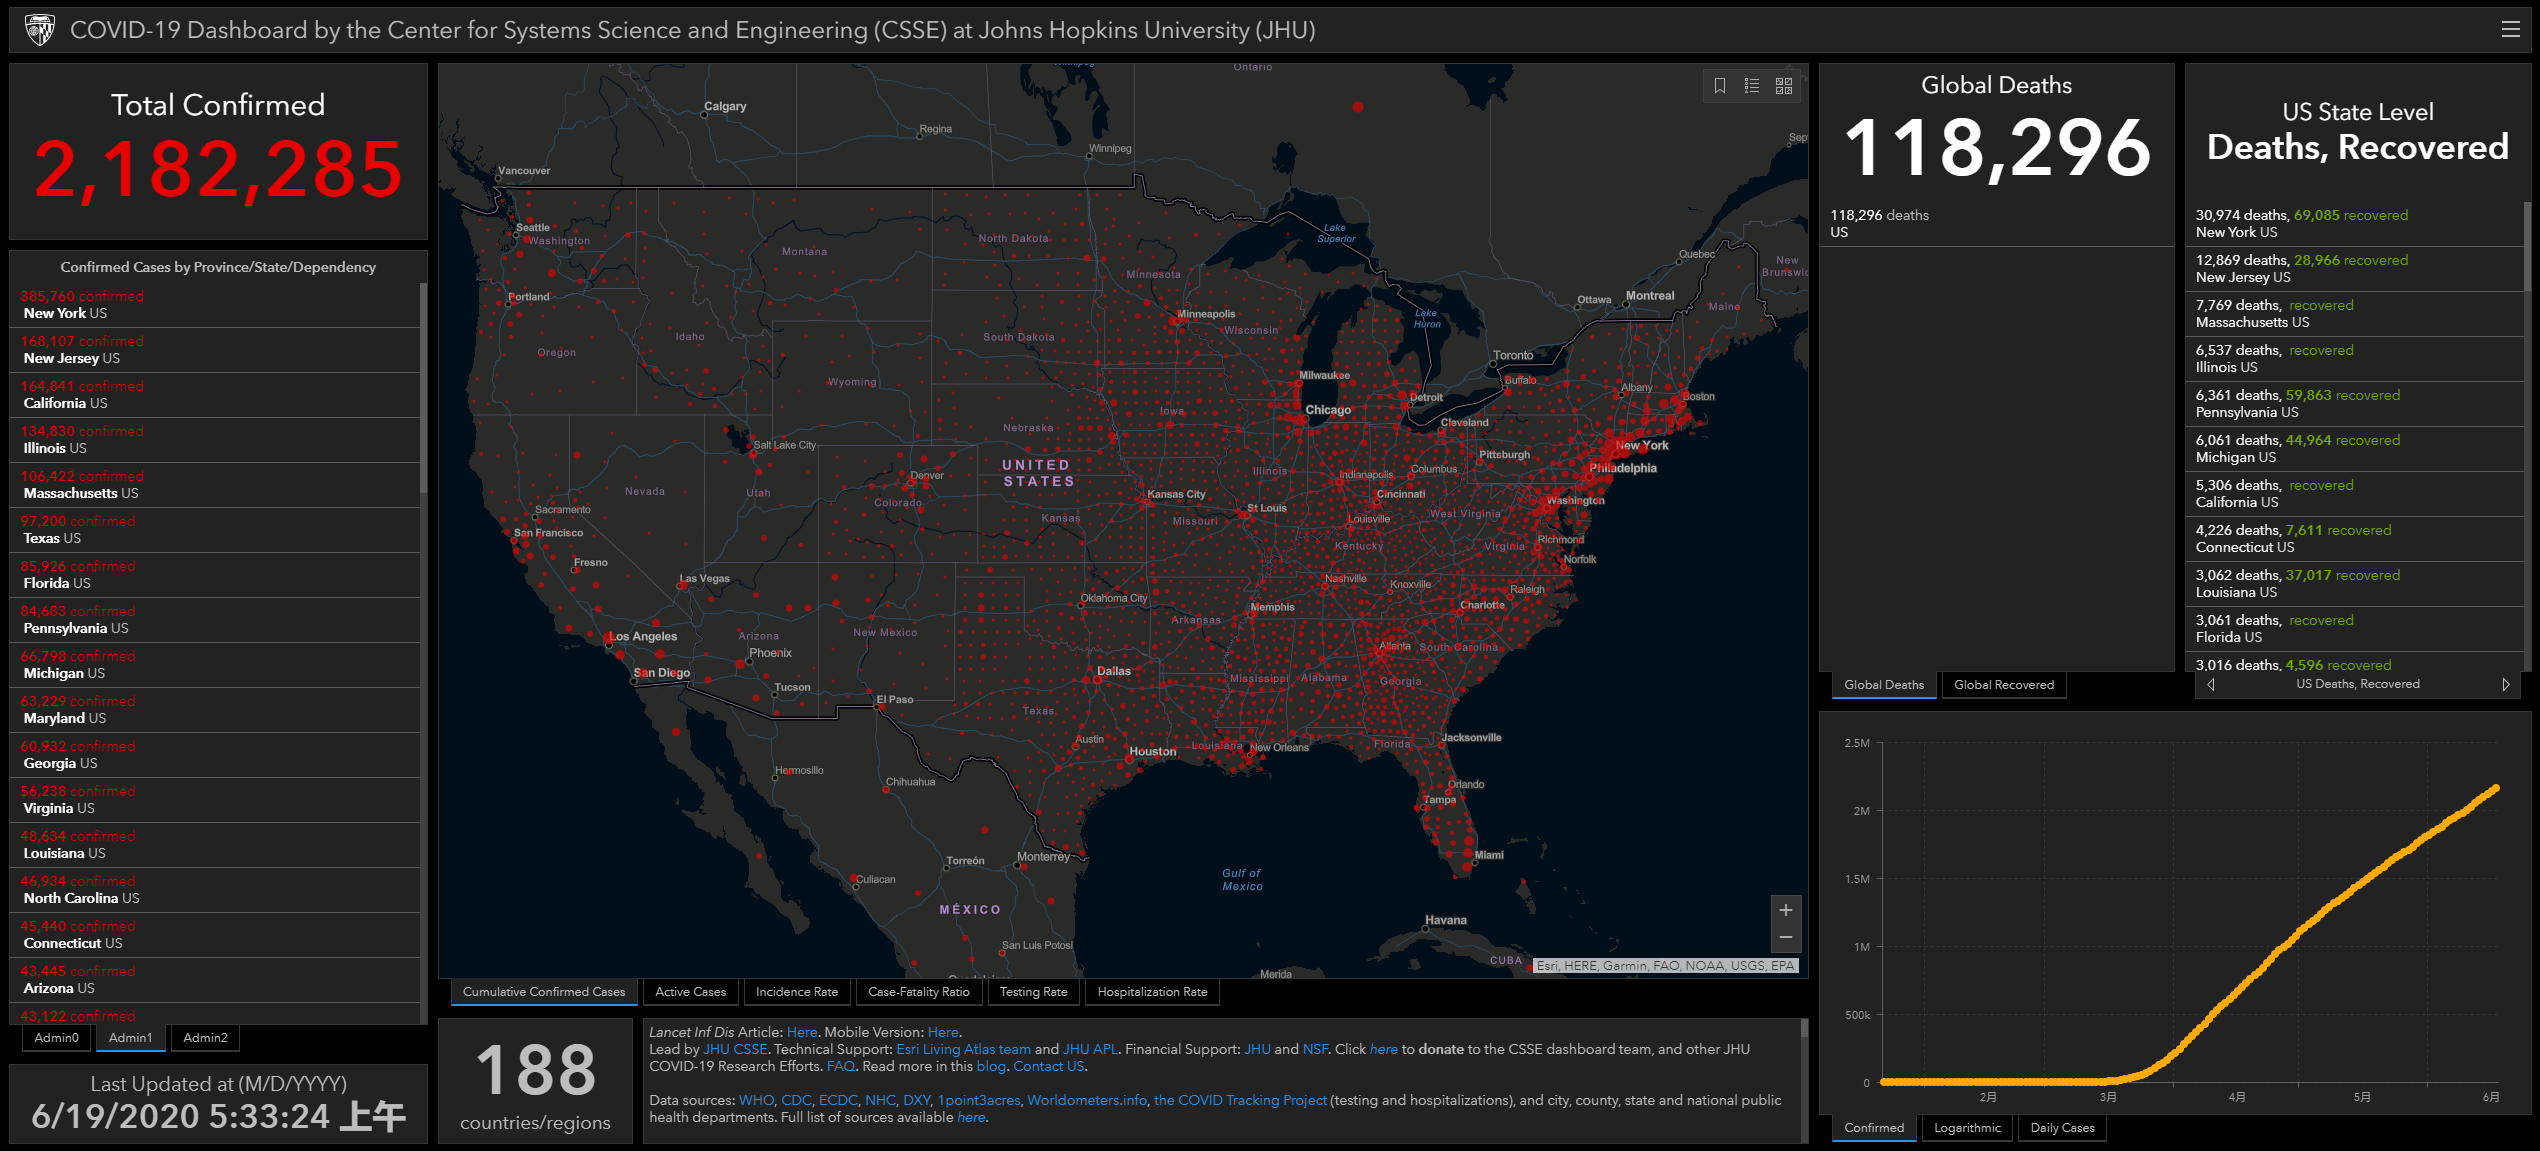Image resolution: width=2540 pixels, height=1151 pixels.
Task: Open the map legend icon
Action: [1752, 86]
